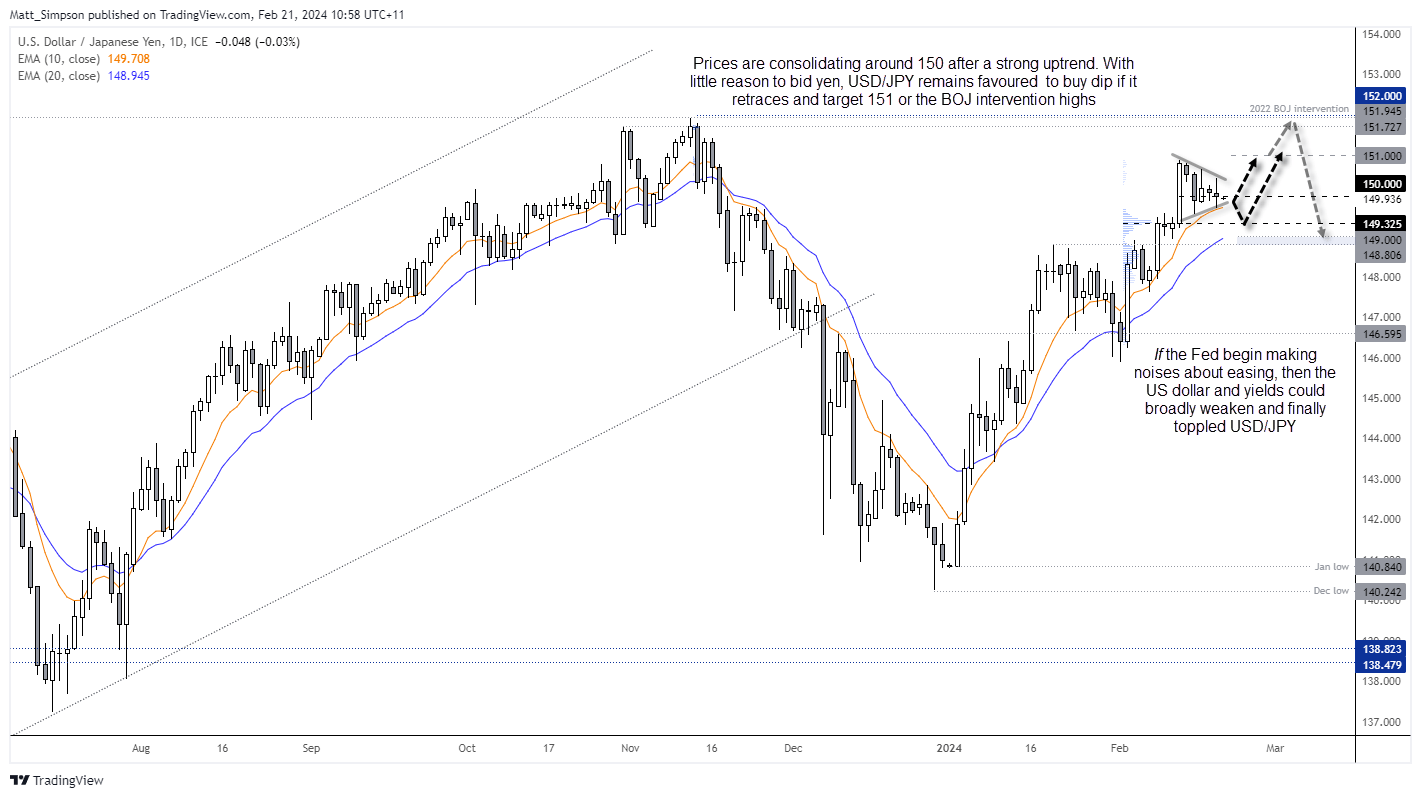Click the Oct label on time axis
Viewport: 1421px width, 798px height.
tap(466, 747)
